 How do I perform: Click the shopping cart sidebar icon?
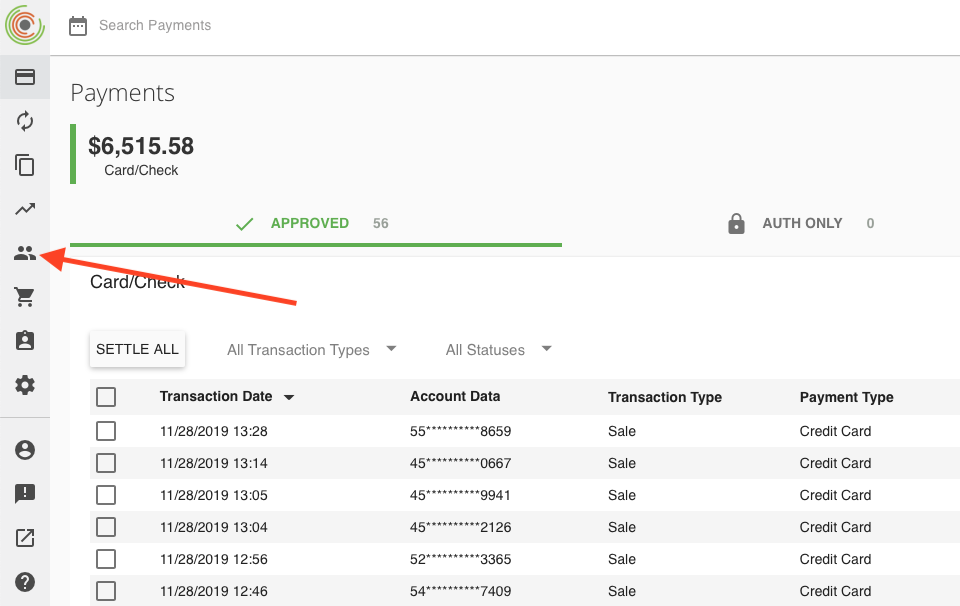pyautogui.click(x=25, y=297)
